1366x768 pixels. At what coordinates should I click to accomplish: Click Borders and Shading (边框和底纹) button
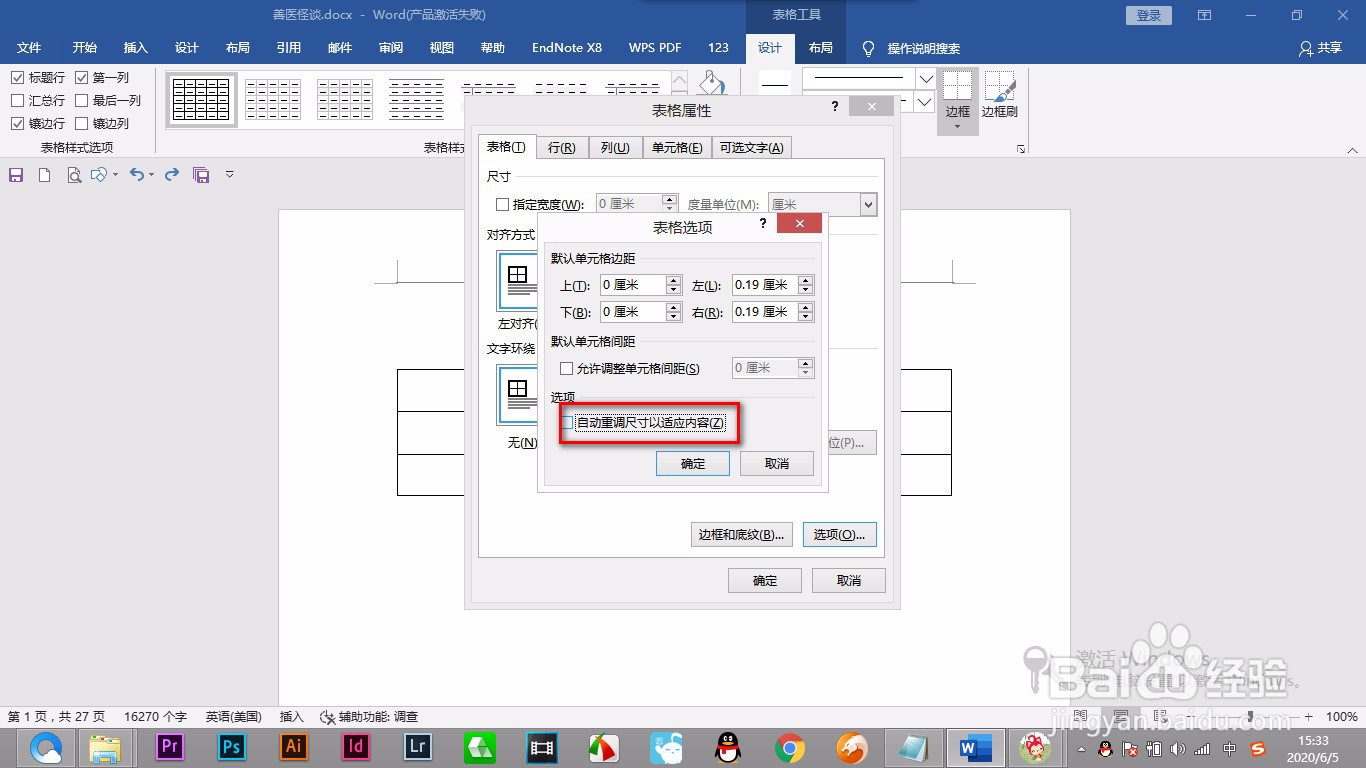(x=743, y=534)
